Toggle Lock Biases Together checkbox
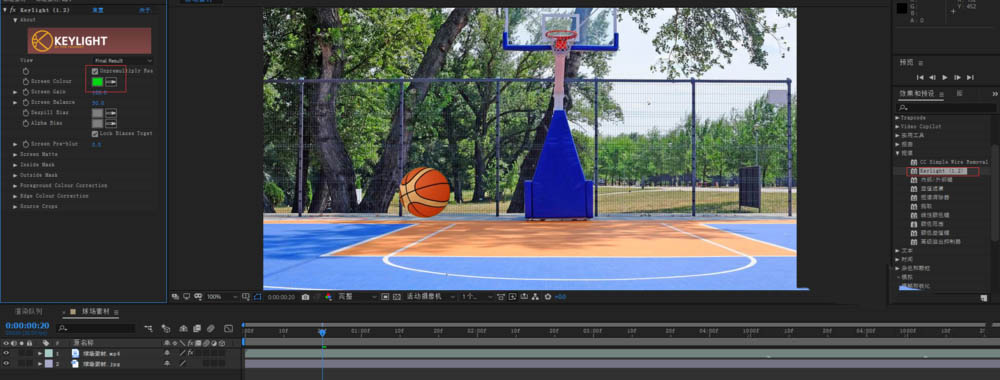 (95, 133)
